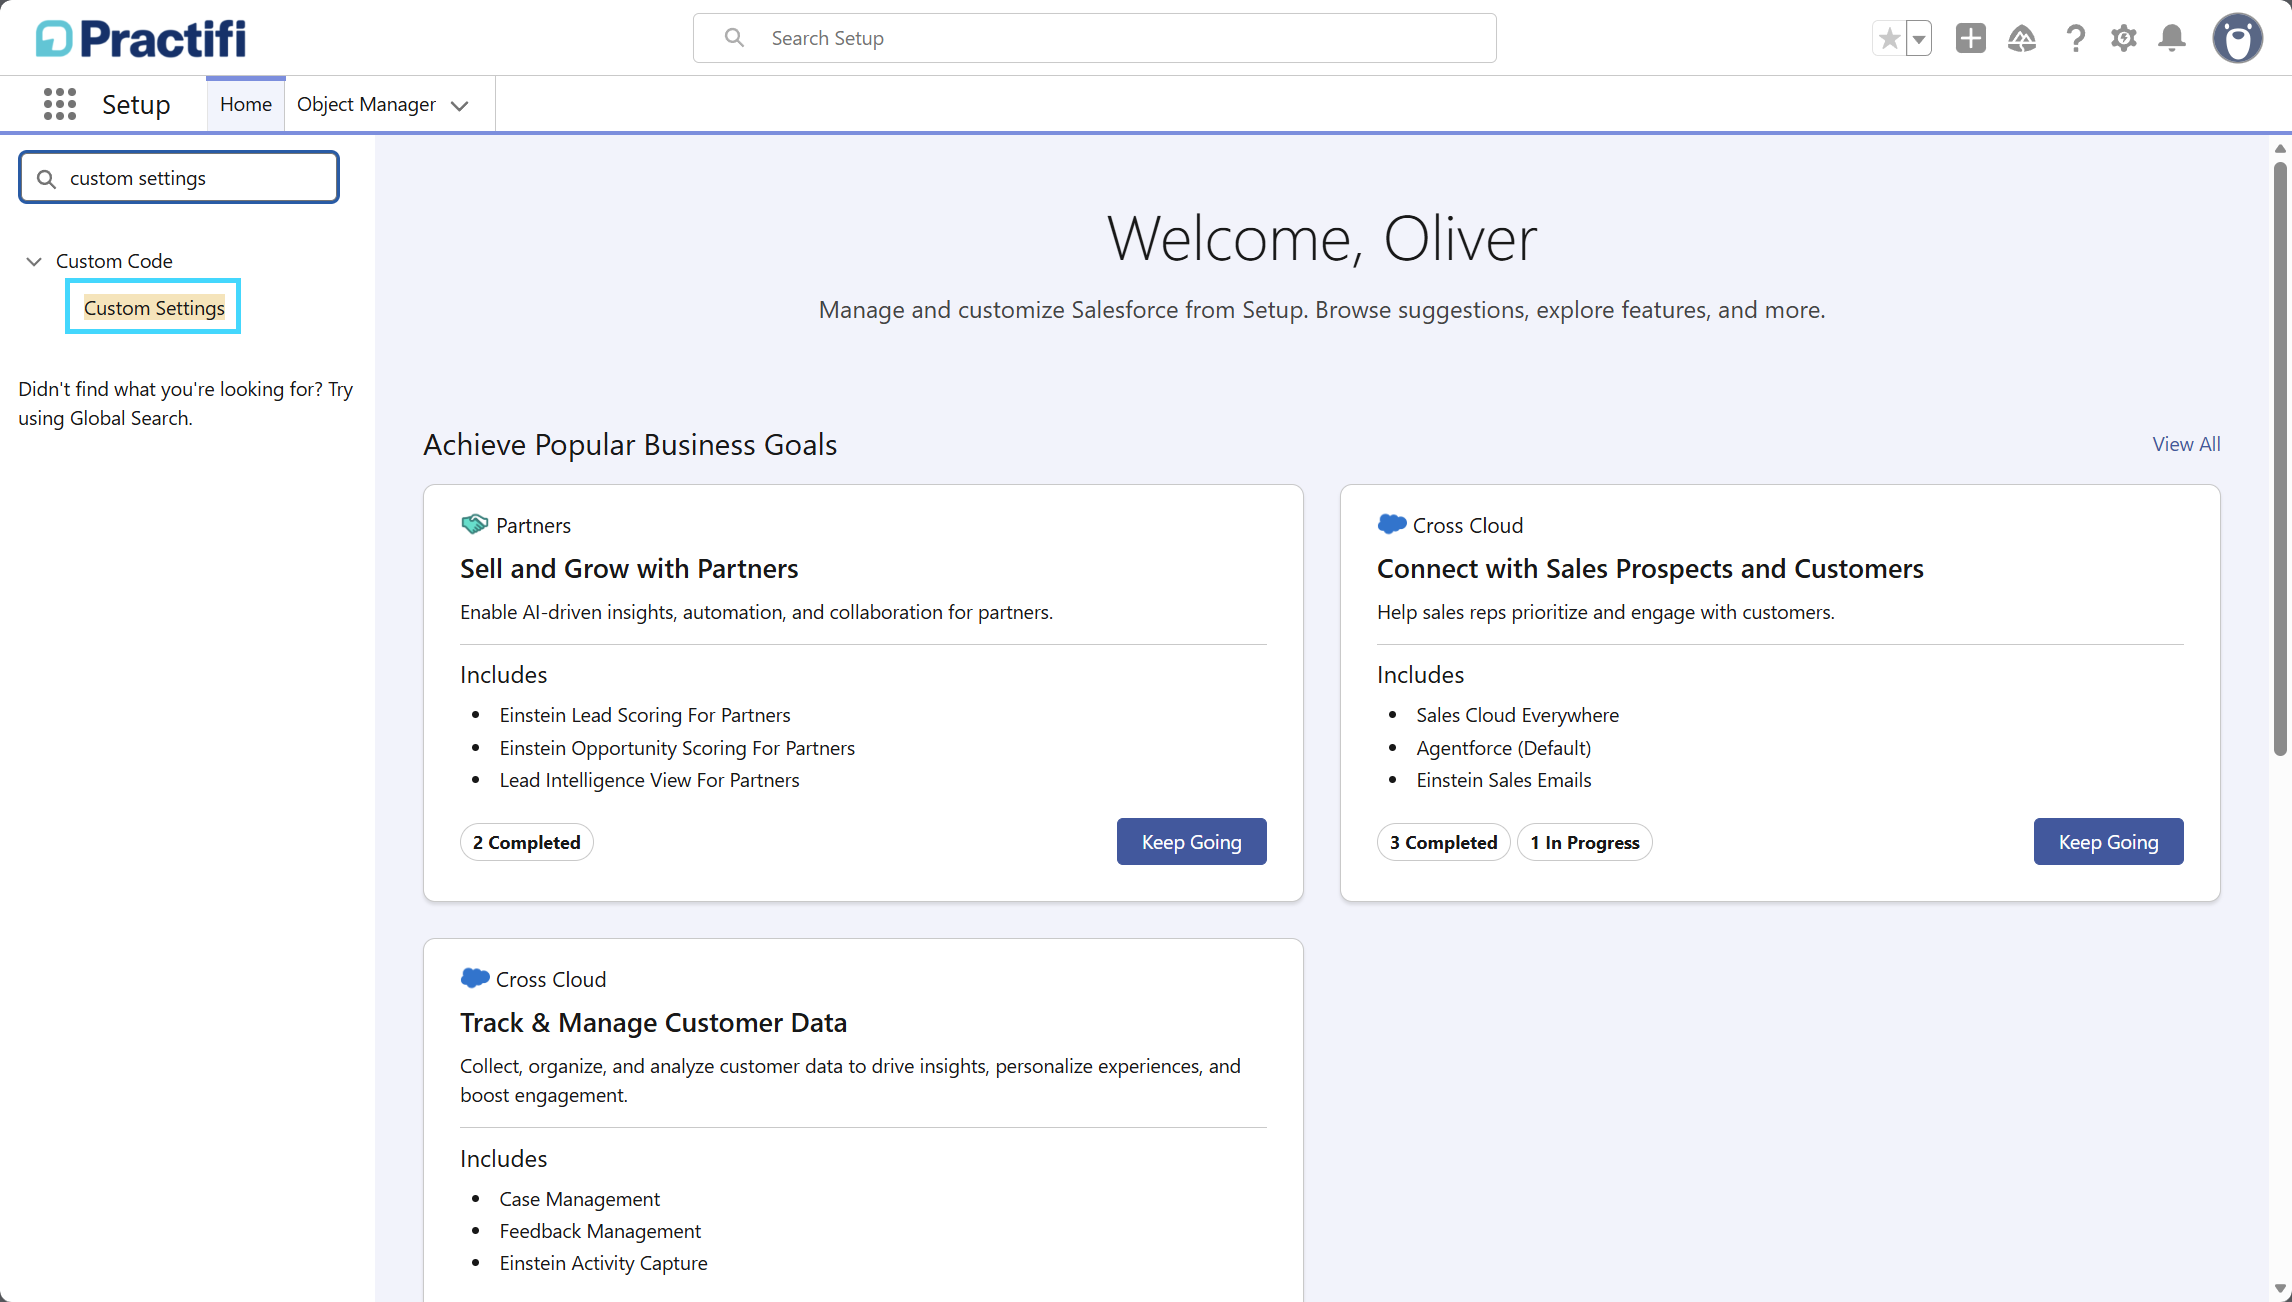Open the Object Manager tab

[366, 104]
